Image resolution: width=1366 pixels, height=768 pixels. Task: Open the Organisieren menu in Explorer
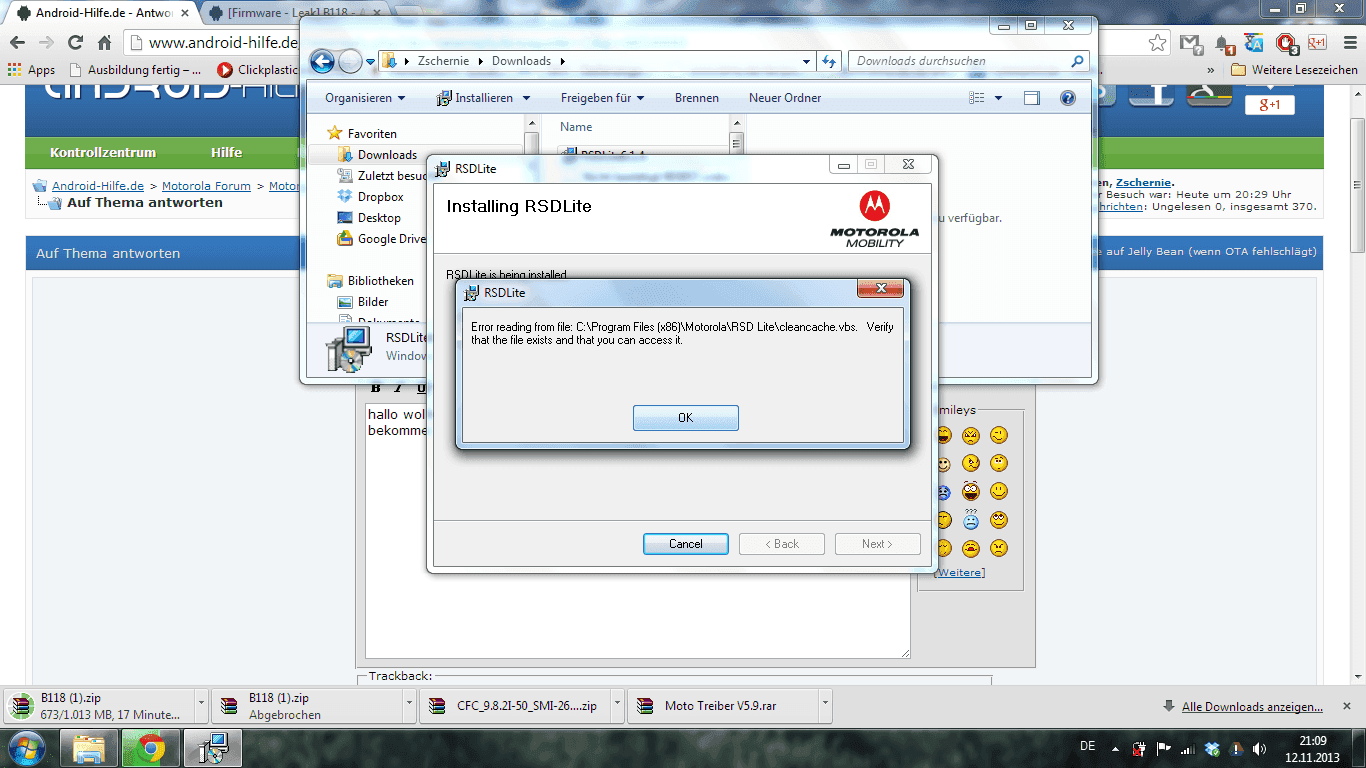(x=365, y=98)
